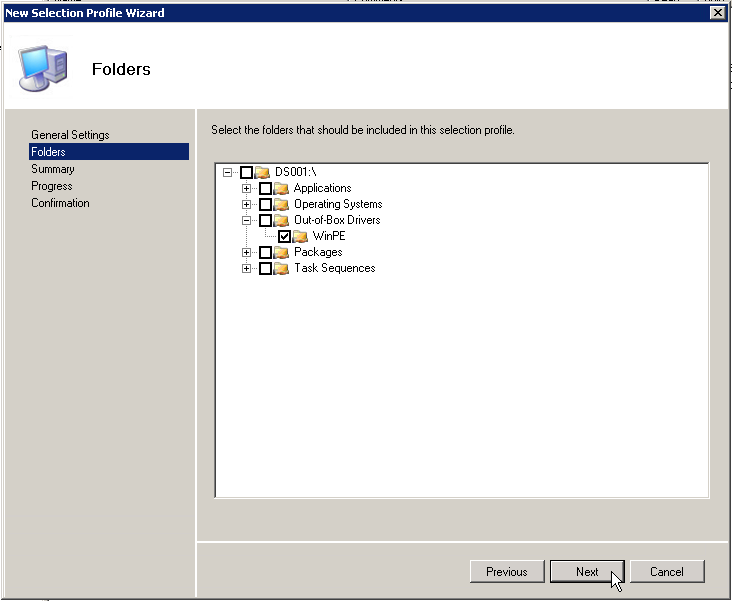
Task: Uncheck the WinPE folder checkbox
Action: tap(284, 236)
